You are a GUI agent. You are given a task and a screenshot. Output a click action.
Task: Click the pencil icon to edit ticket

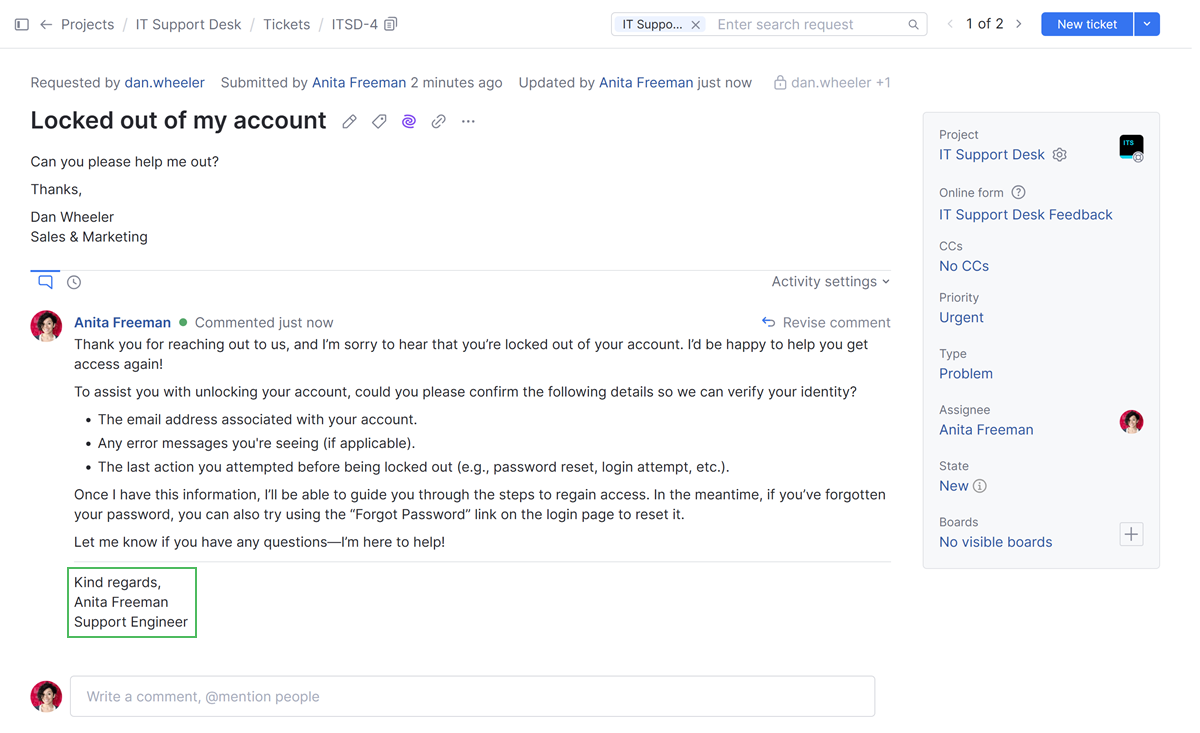[x=349, y=122]
